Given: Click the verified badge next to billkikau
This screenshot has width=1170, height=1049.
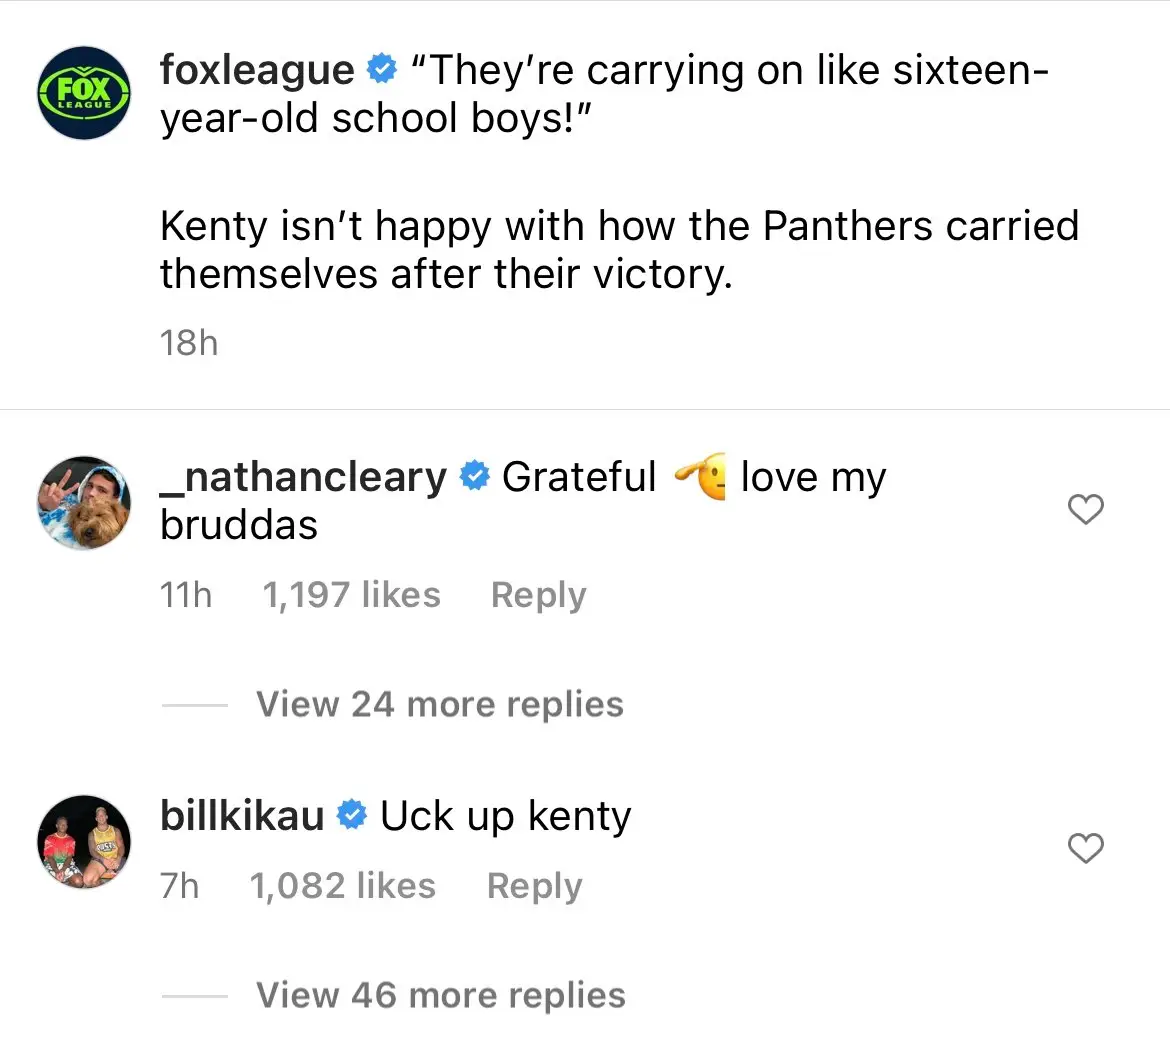Looking at the screenshot, I should pos(351,816).
